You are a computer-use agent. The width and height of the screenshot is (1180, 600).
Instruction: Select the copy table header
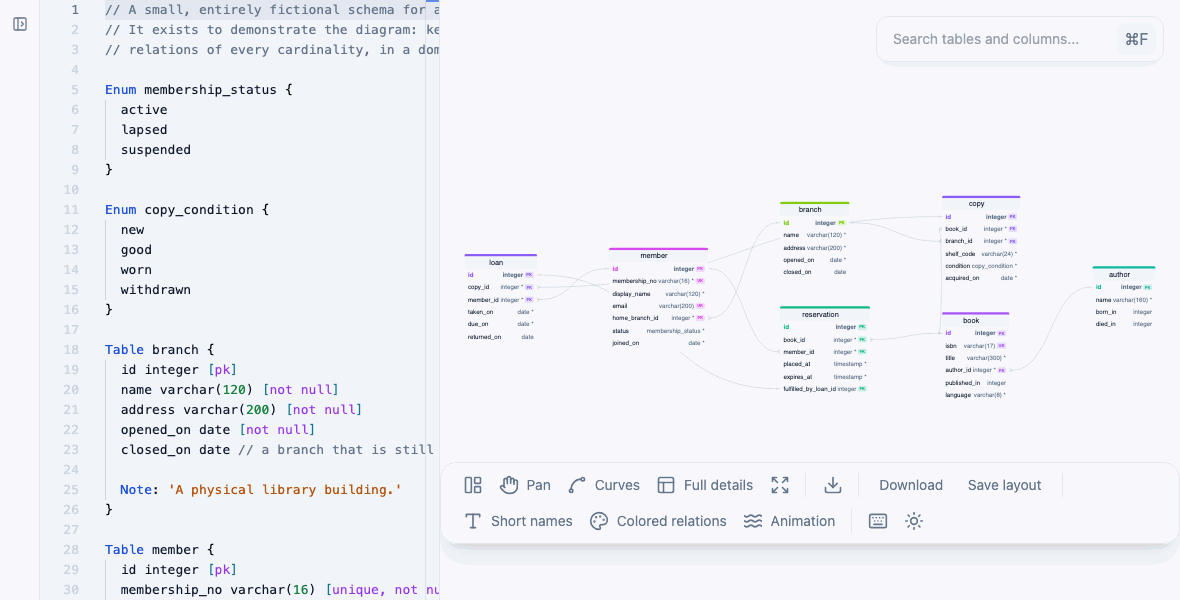pos(981,203)
